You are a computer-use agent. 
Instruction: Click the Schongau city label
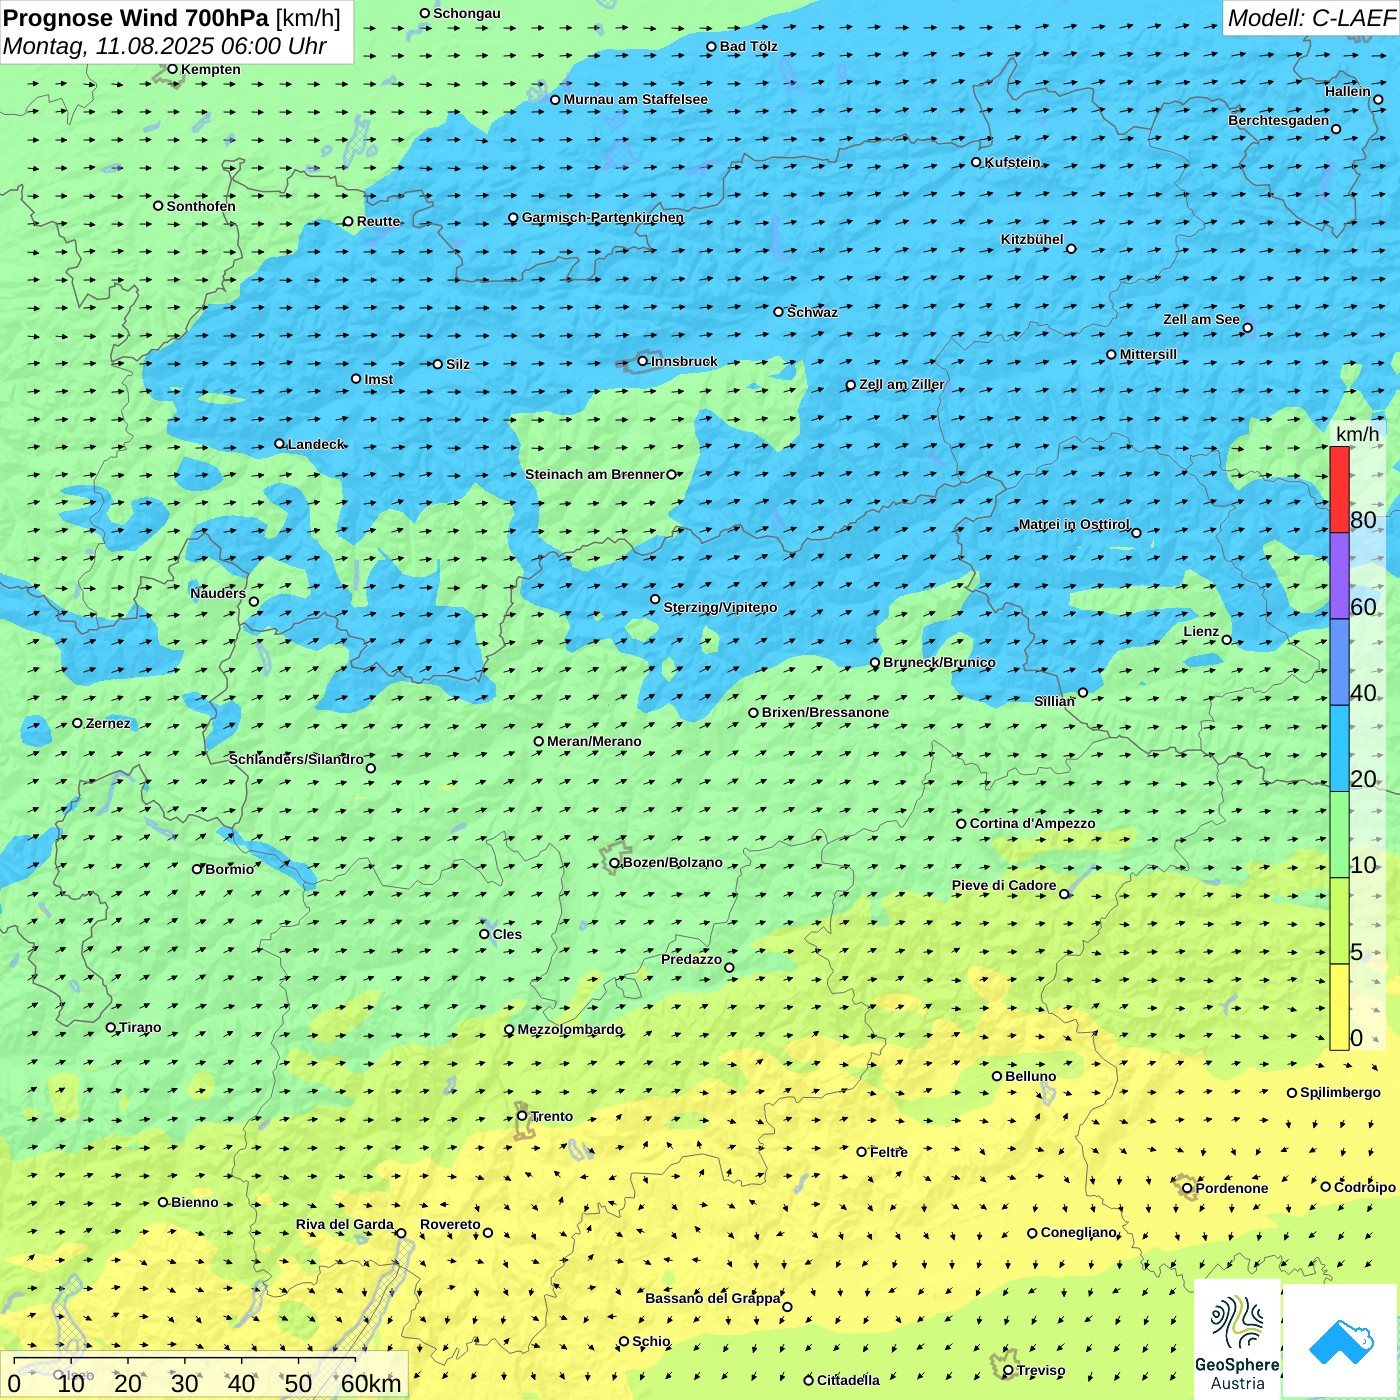pyautogui.click(x=466, y=13)
